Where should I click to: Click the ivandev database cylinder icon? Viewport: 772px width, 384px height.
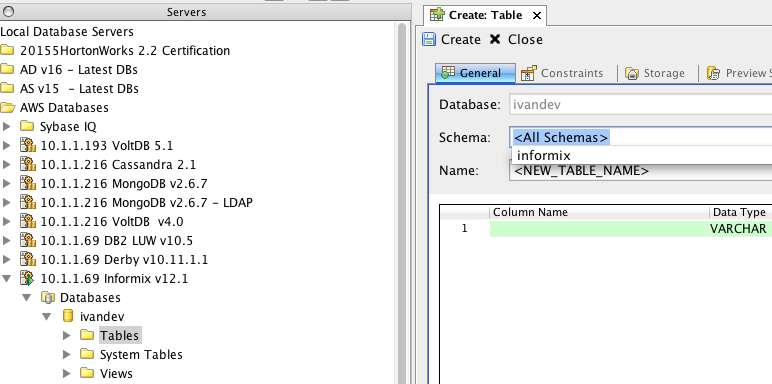pos(68,316)
